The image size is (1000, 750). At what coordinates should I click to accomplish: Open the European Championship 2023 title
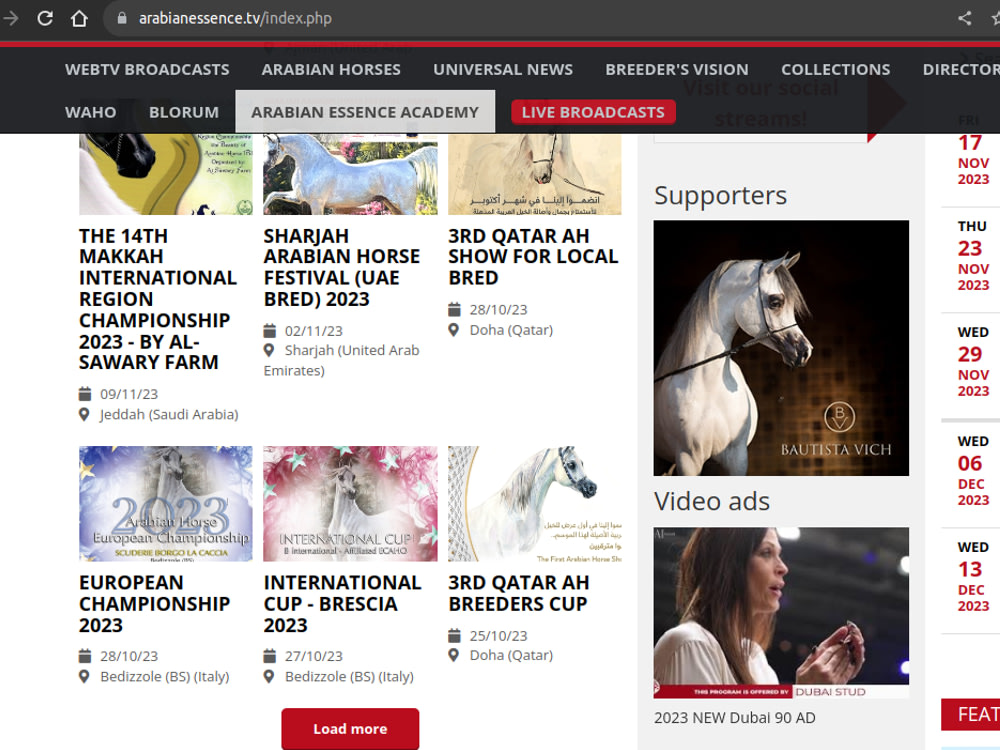(154, 603)
